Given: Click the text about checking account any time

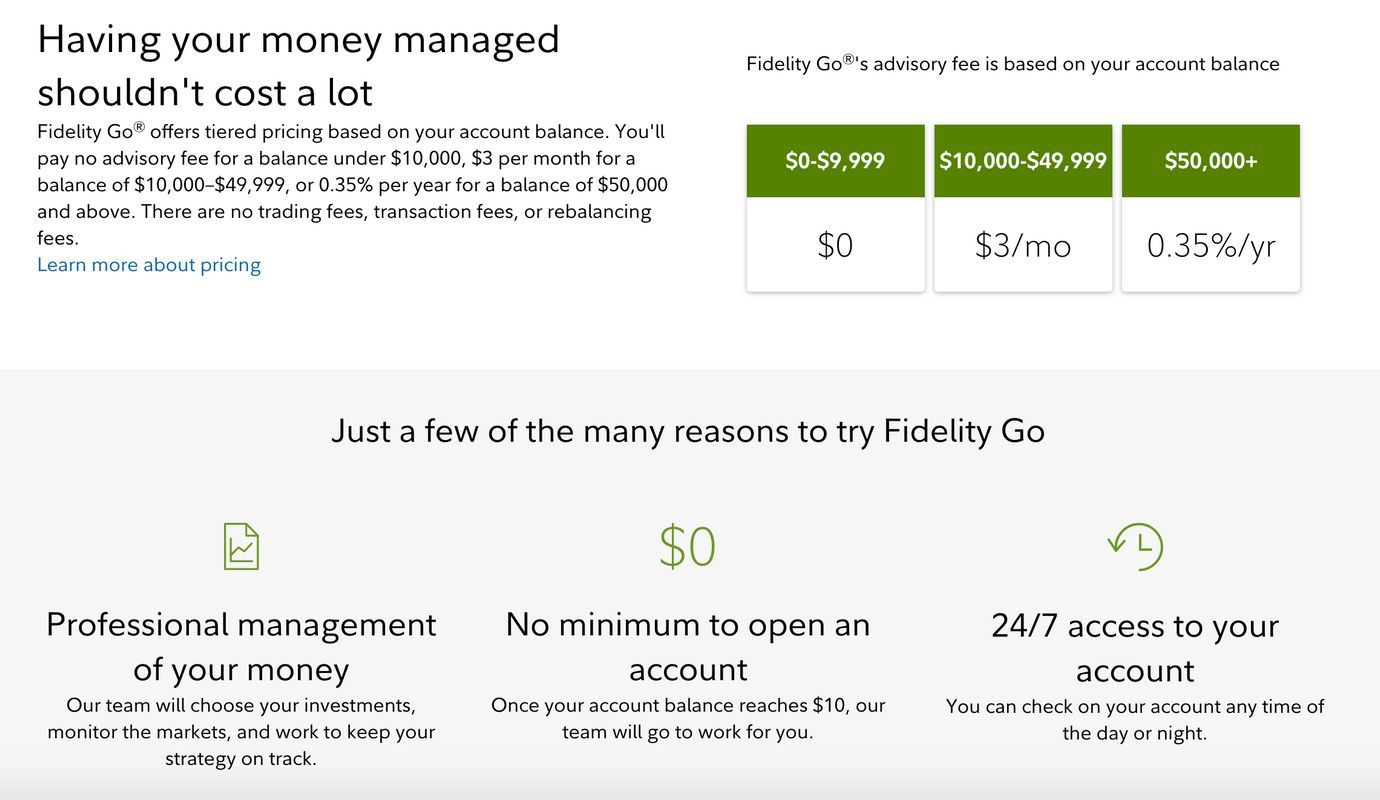Looking at the screenshot, I should click(1135, 720).
